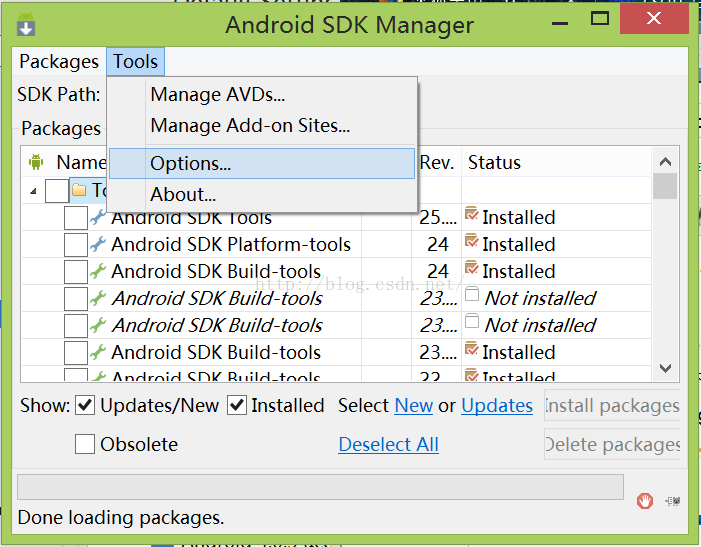This screenshot has height=547, width=701.
Task: Maximize the Android SDK Manager window
Action: pyautogui.click(x=600, y=19)
